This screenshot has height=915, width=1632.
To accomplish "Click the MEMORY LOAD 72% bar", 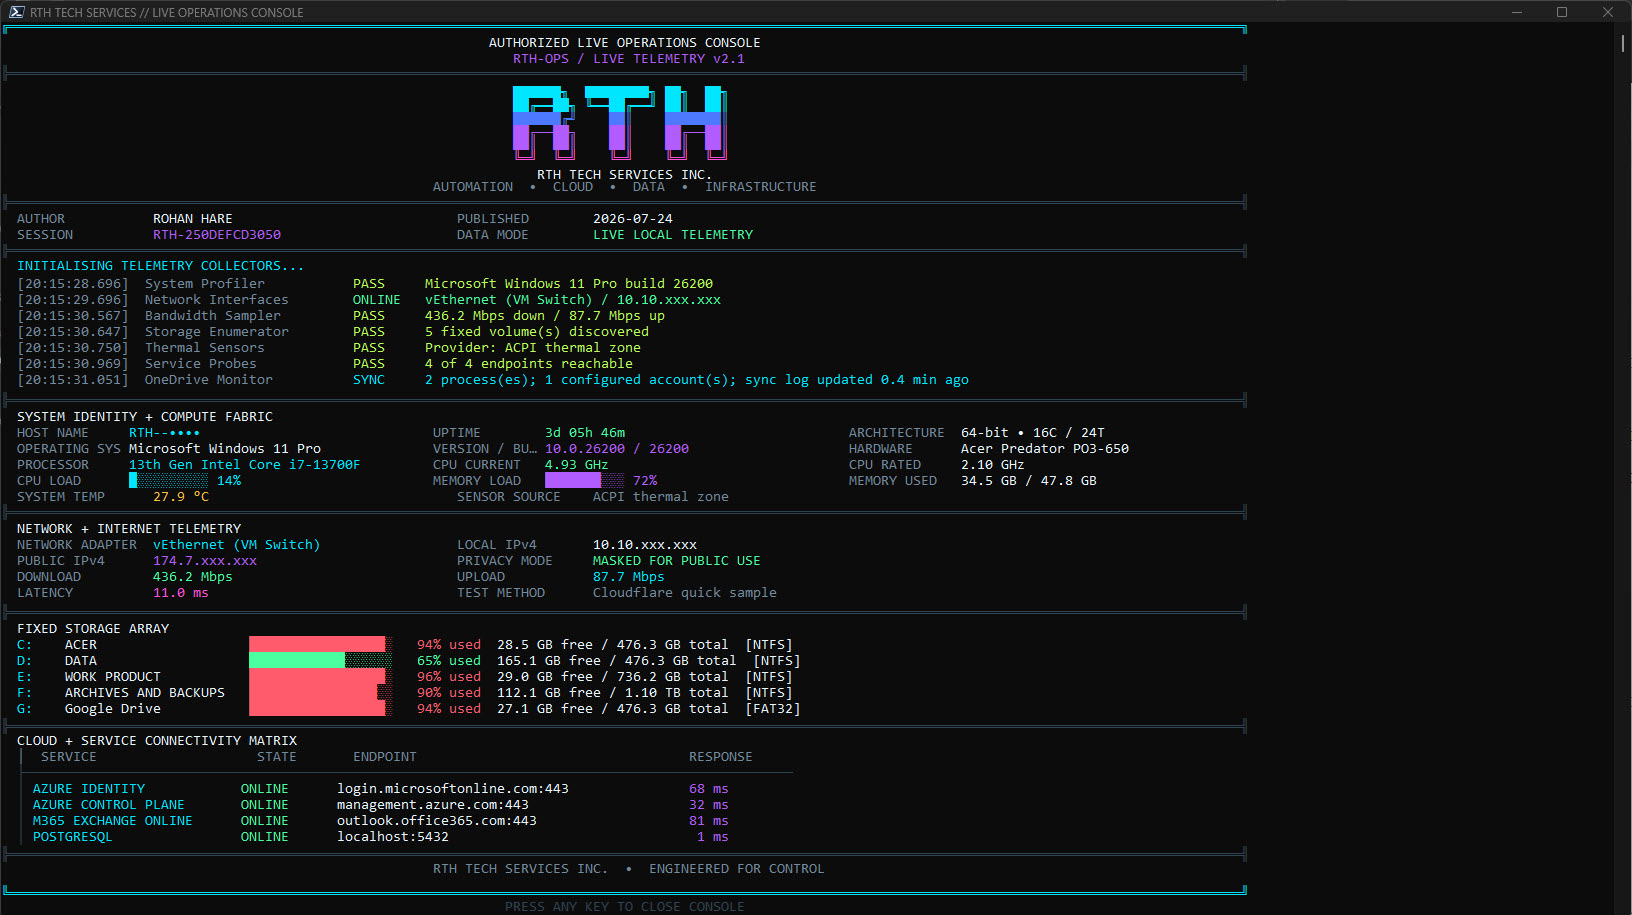I will point(584,481).
